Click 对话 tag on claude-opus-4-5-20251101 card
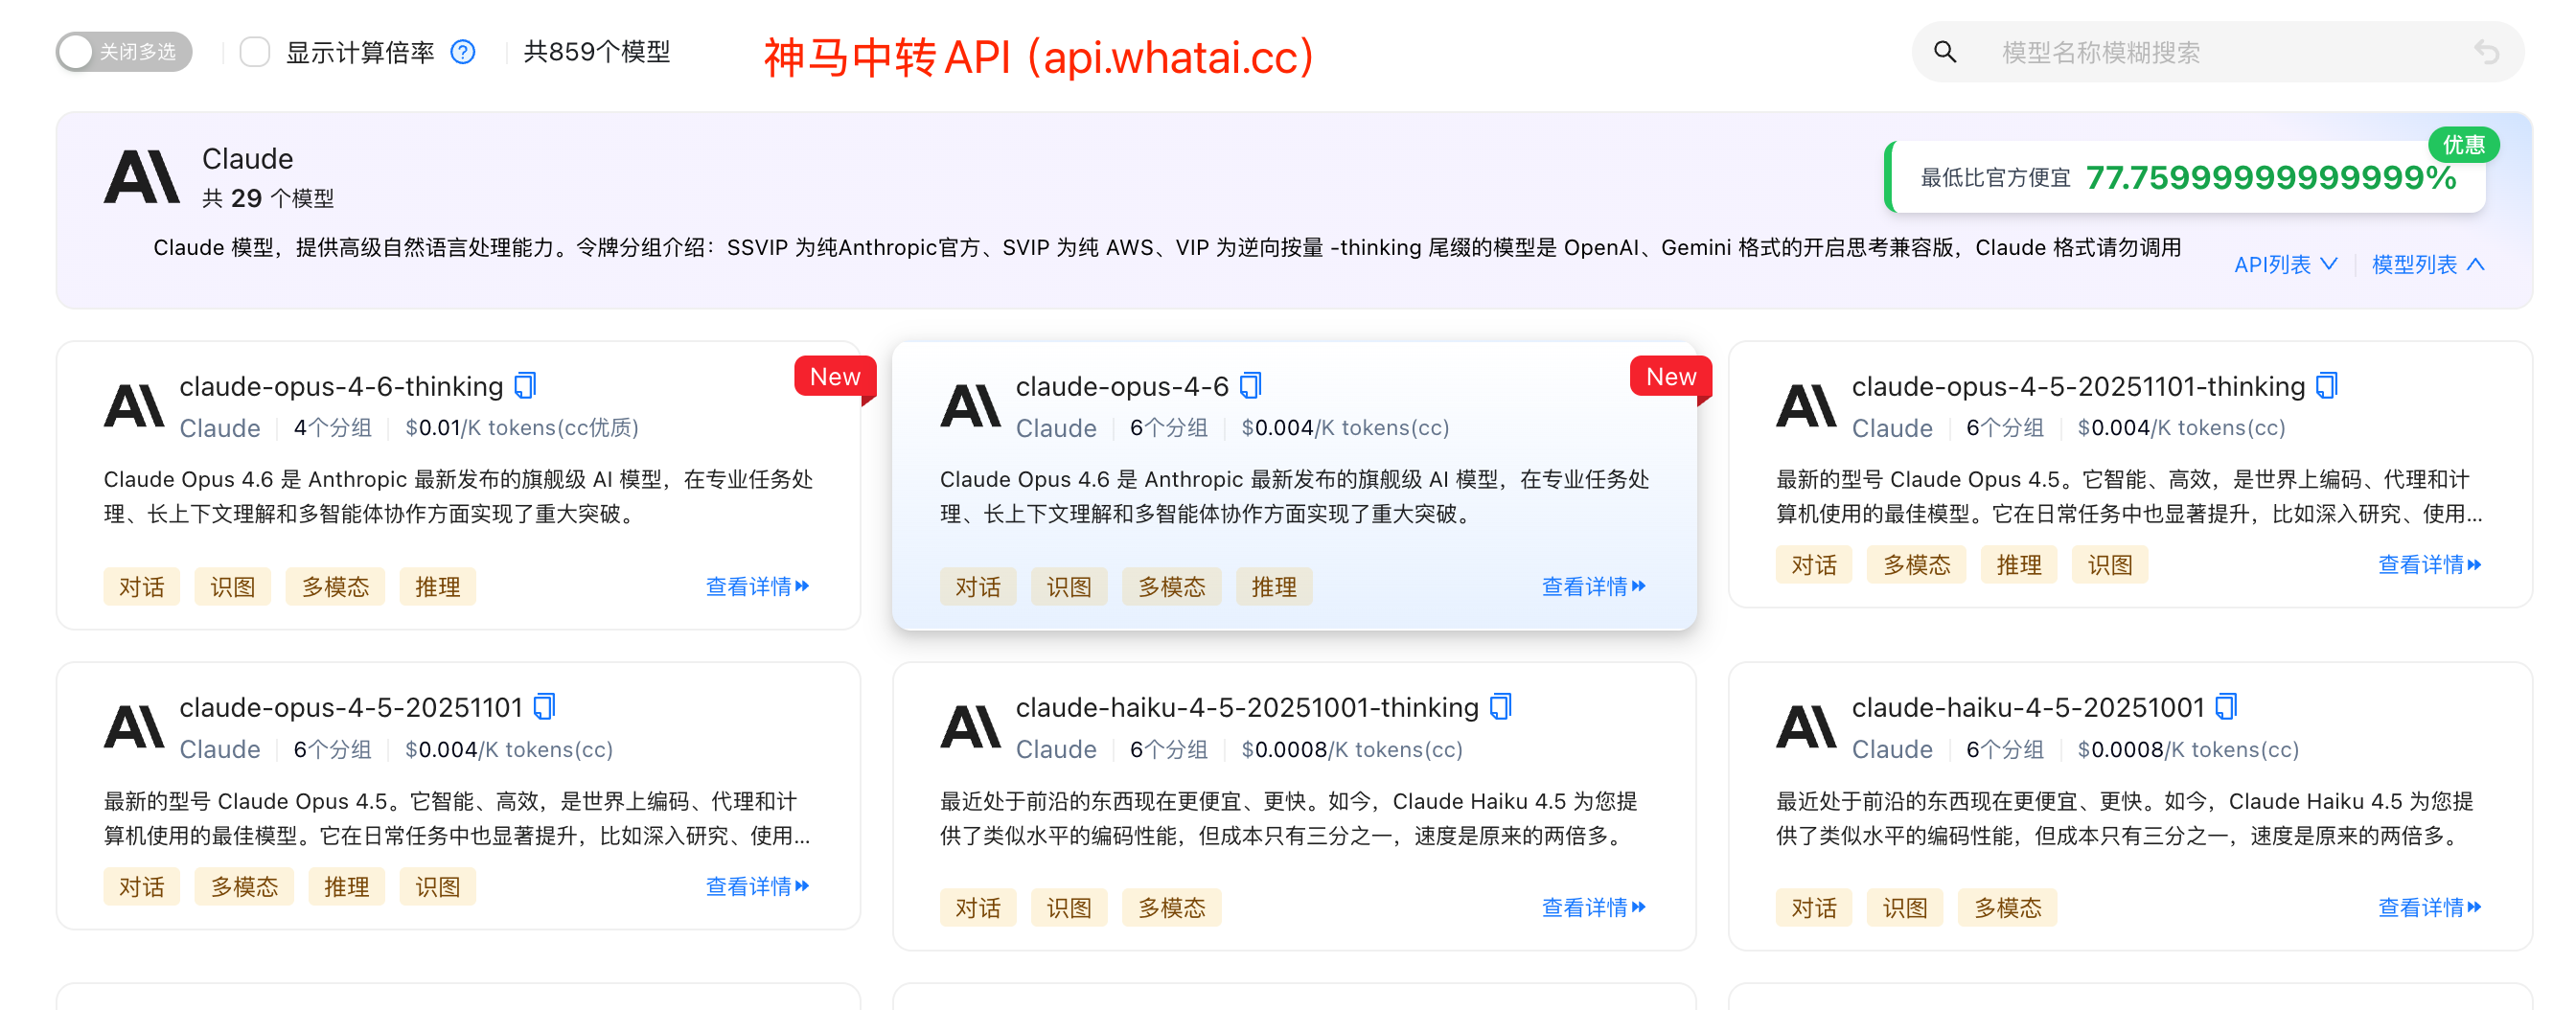This screenshot has height=1010, width=2576. (x=141, y=886)
